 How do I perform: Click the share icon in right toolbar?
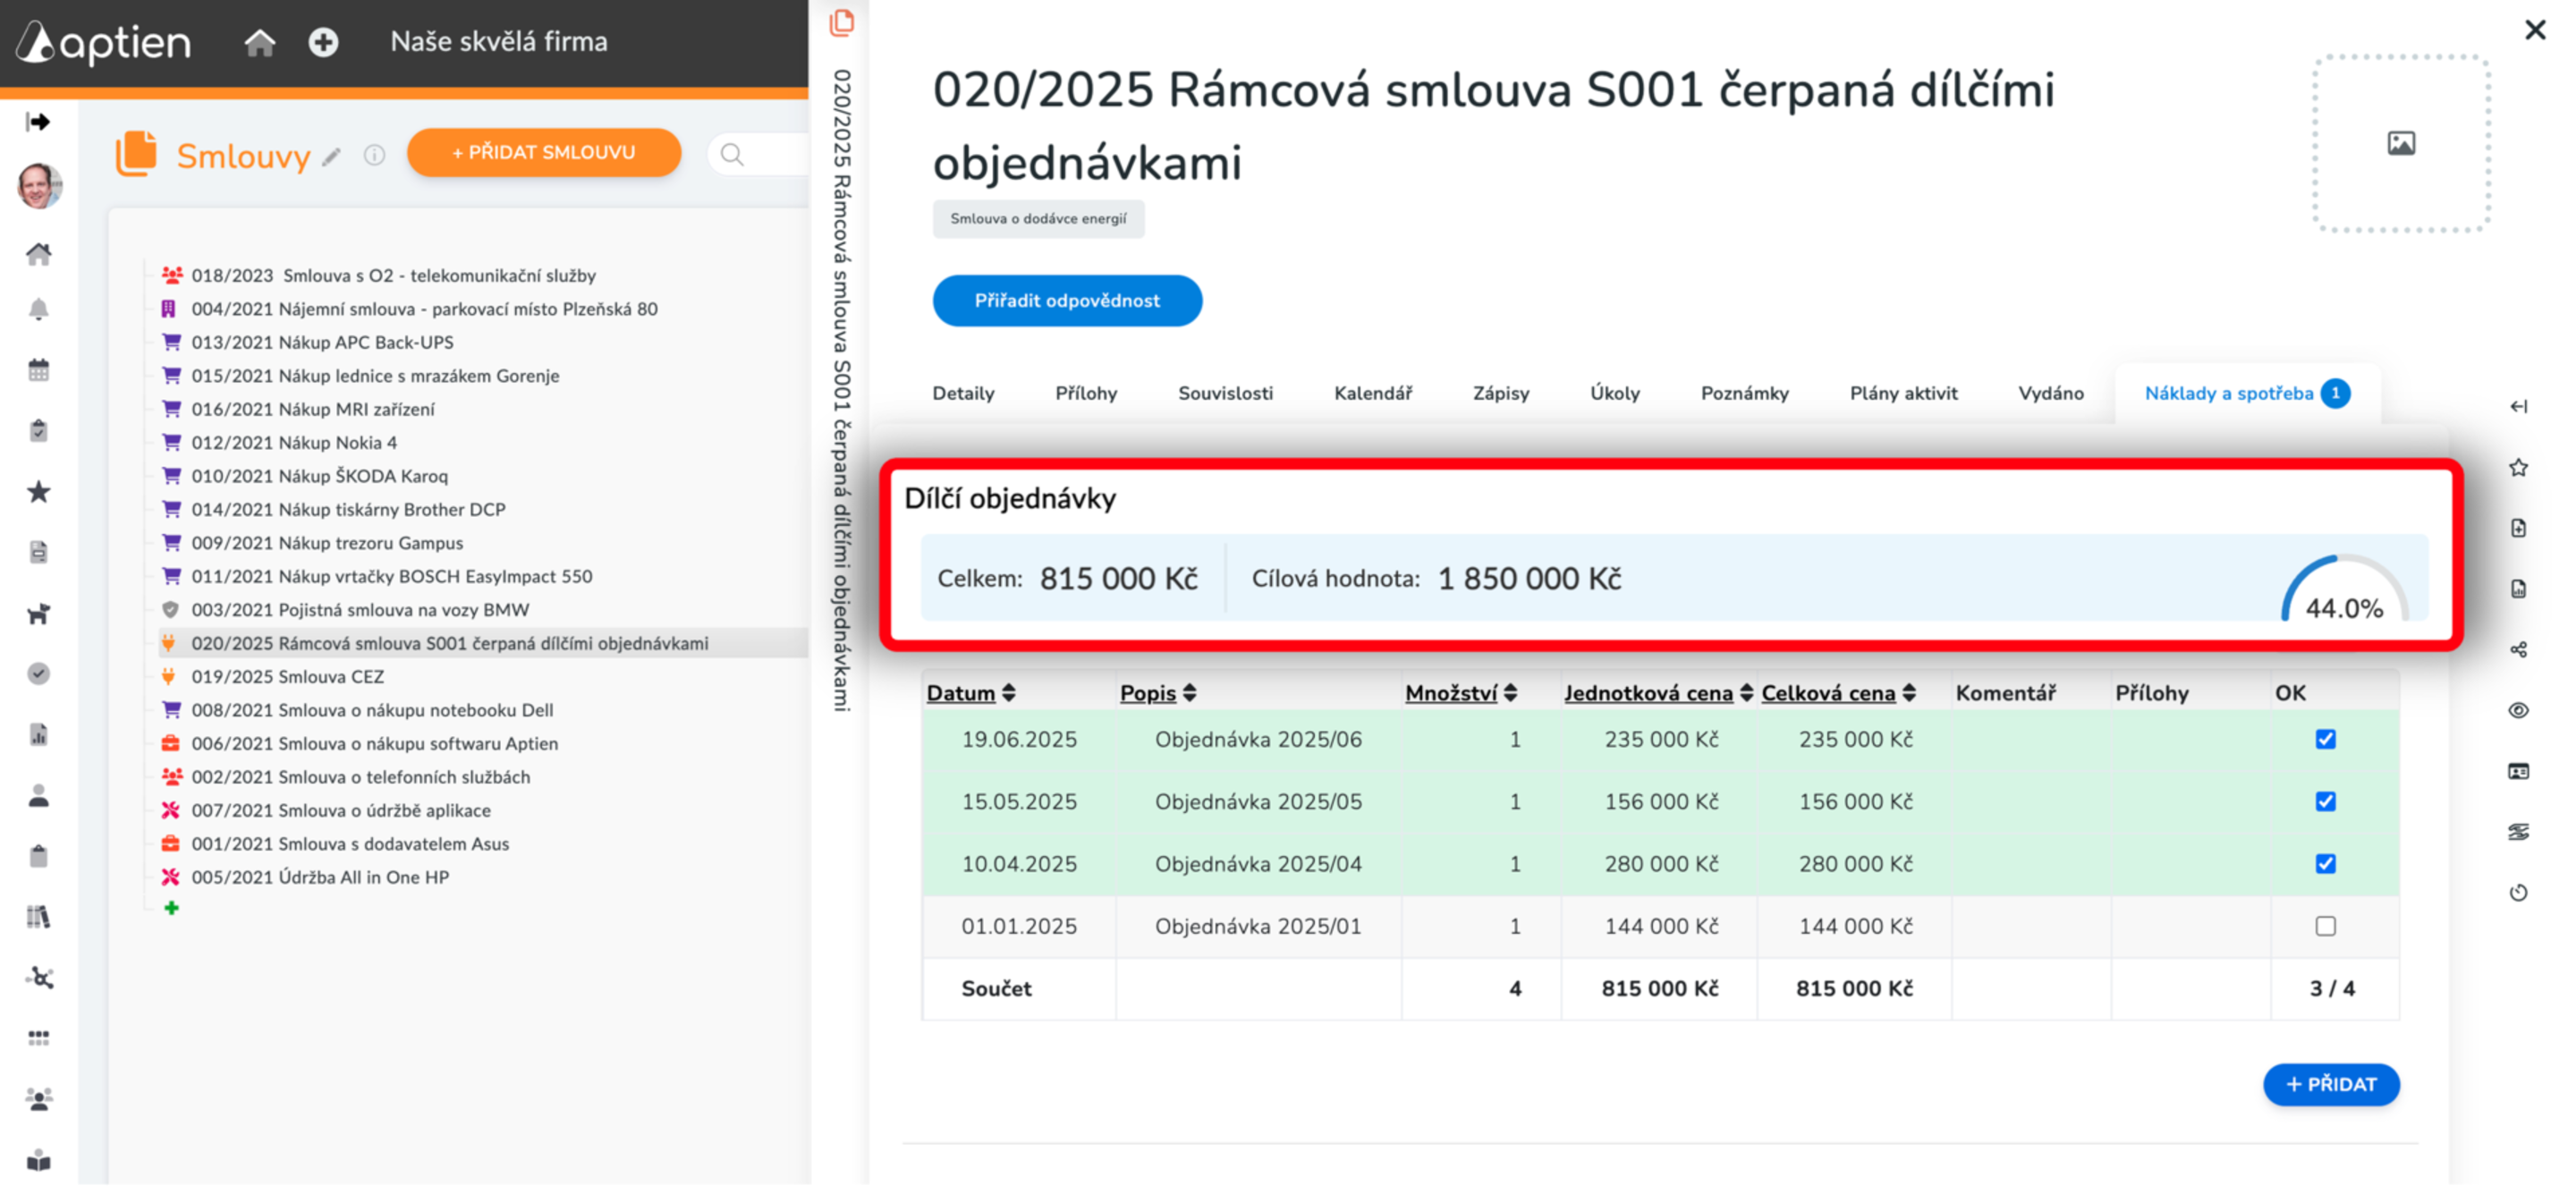click(2518, 649)
